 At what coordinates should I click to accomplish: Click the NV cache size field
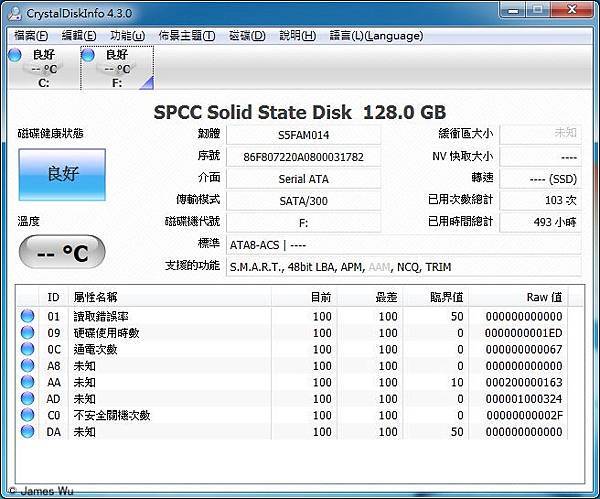click(x=540, y=157)
